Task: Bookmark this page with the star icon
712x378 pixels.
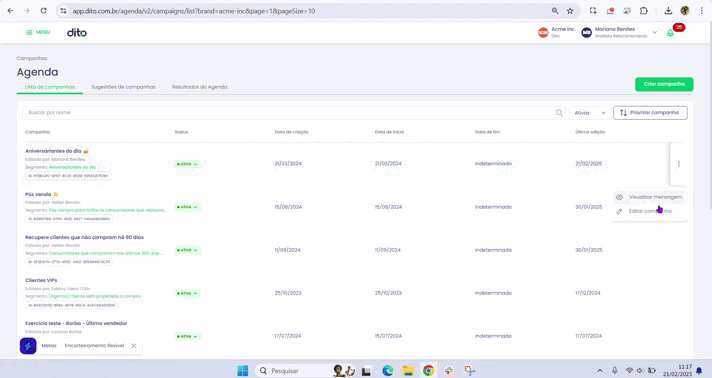Action: pyautogui.click(x=570, y=10)
